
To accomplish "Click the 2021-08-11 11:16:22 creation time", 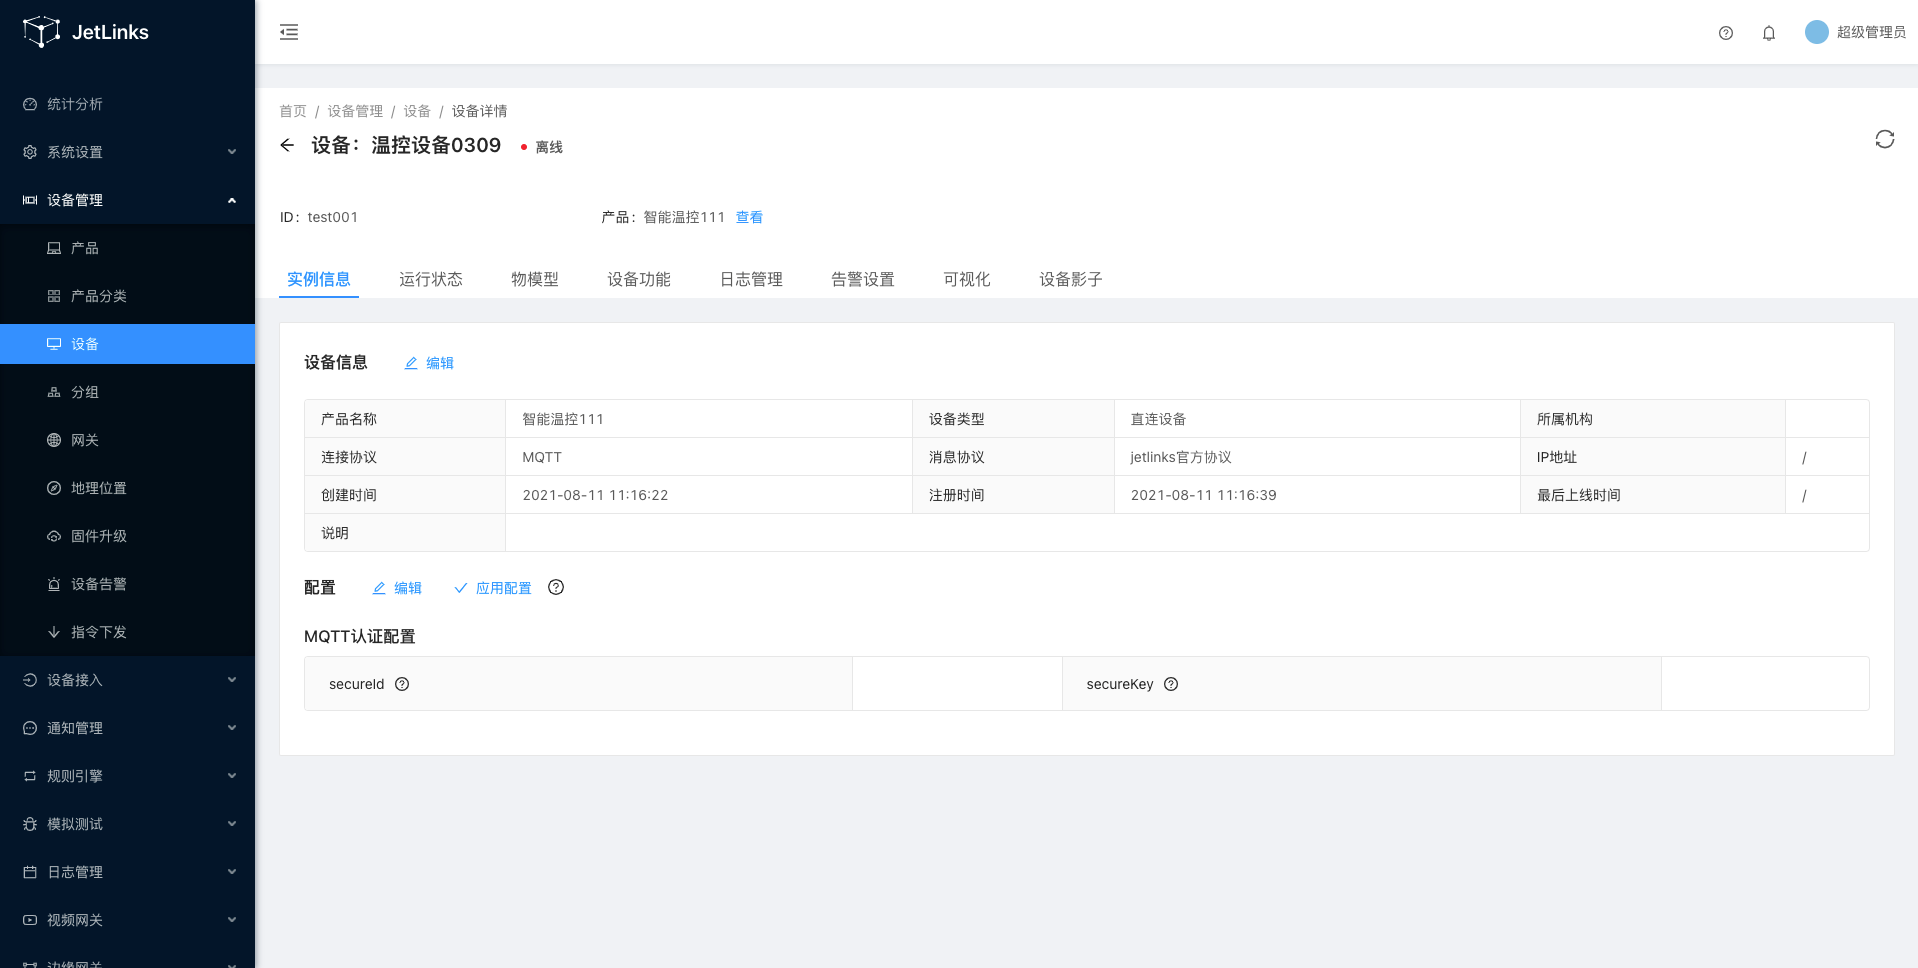I will coord(595,495).
